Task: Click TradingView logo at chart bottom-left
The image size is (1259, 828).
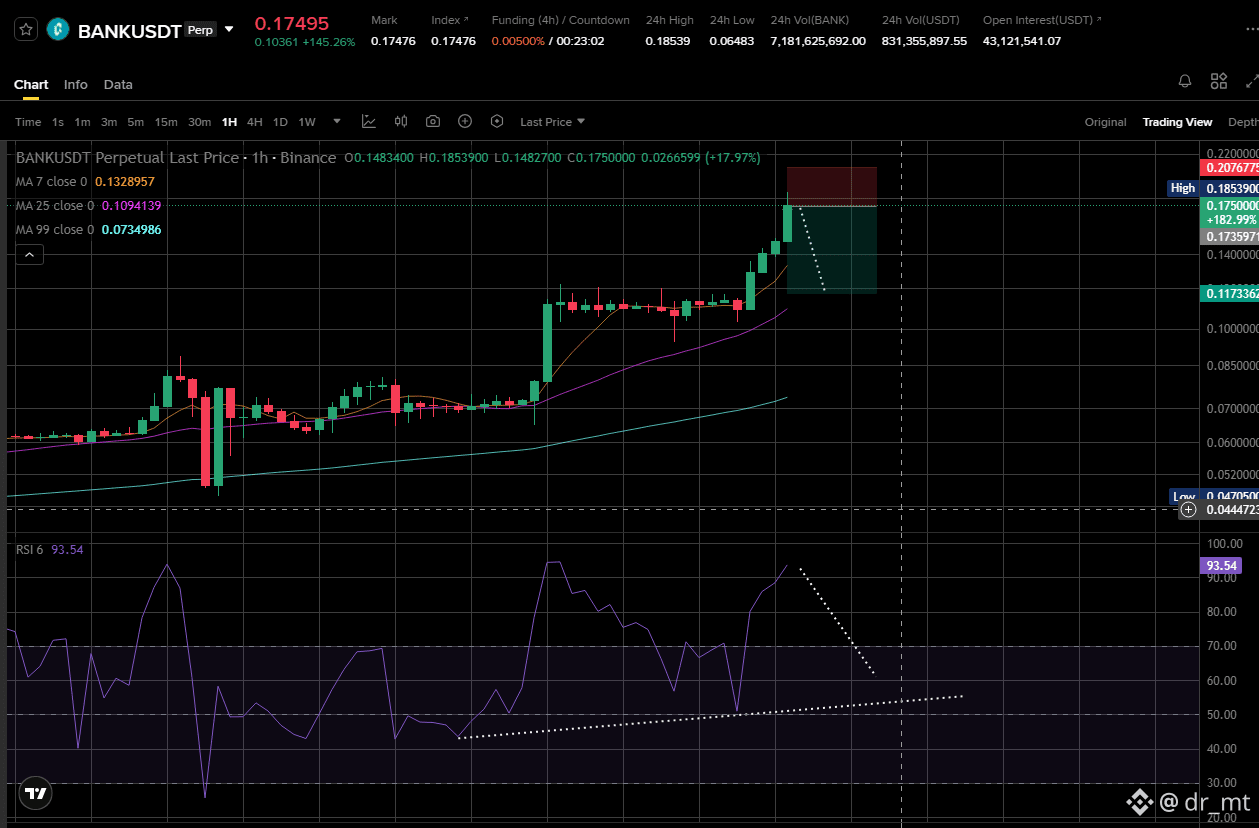Action: pyautogui.click(x=36, y=793)
